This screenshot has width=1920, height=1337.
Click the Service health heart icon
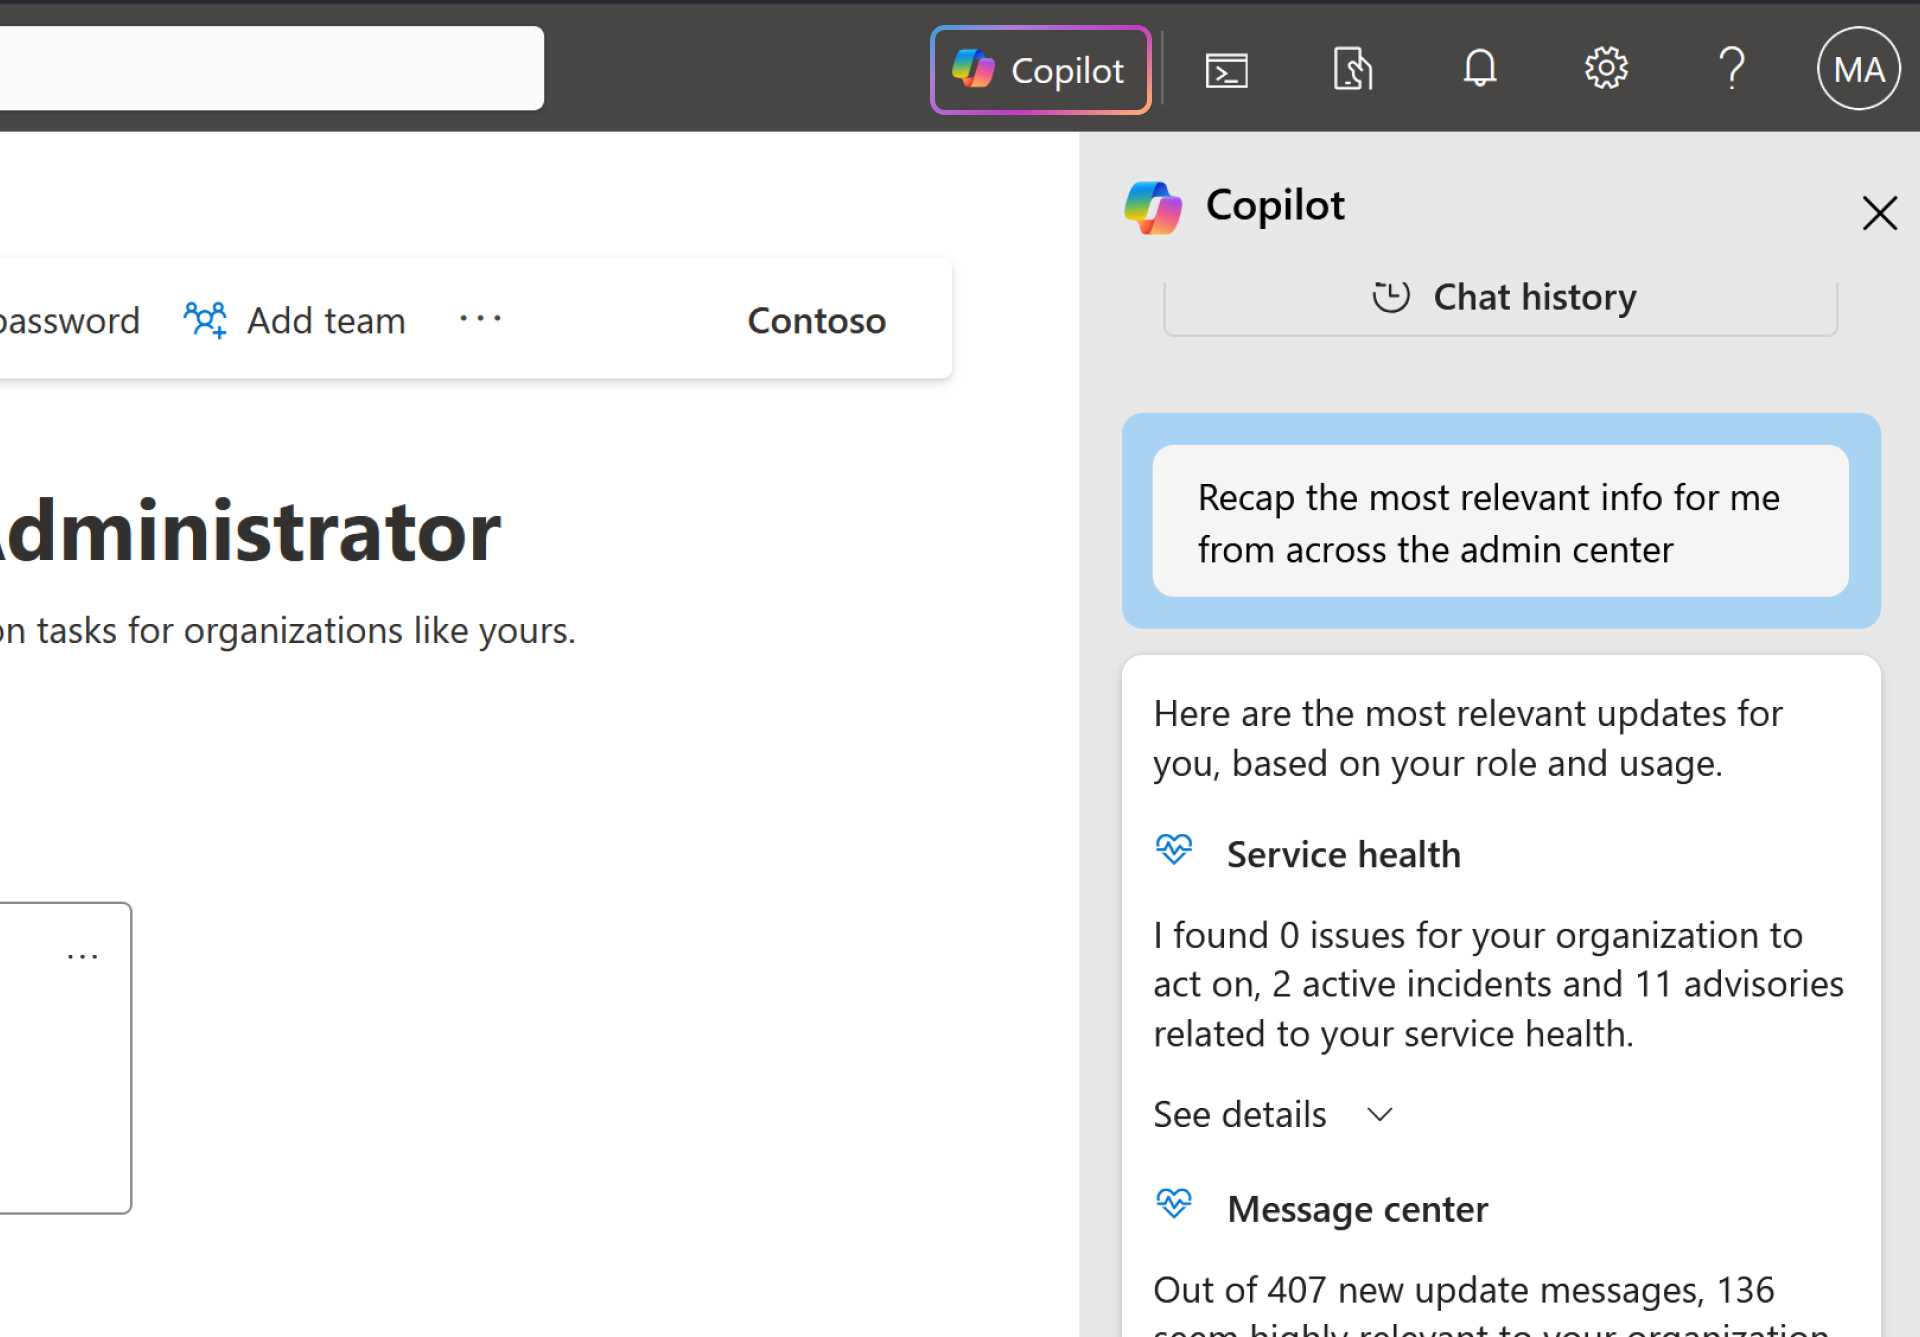tap(1174, 850)
